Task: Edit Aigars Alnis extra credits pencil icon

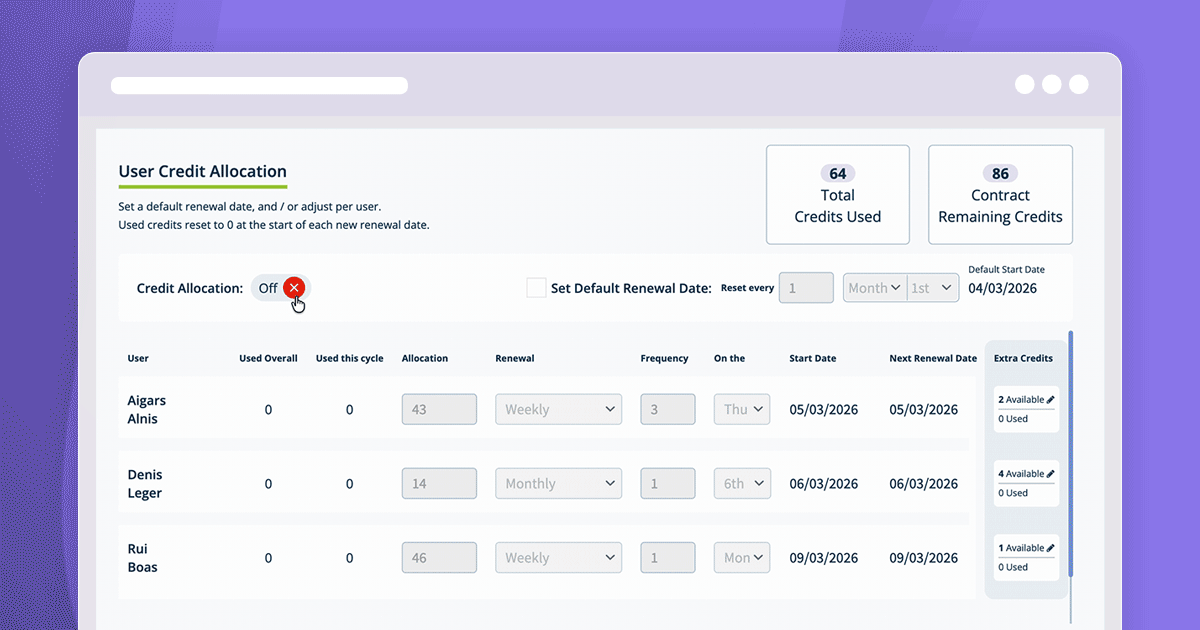Action: click(x=1050, y=400)
